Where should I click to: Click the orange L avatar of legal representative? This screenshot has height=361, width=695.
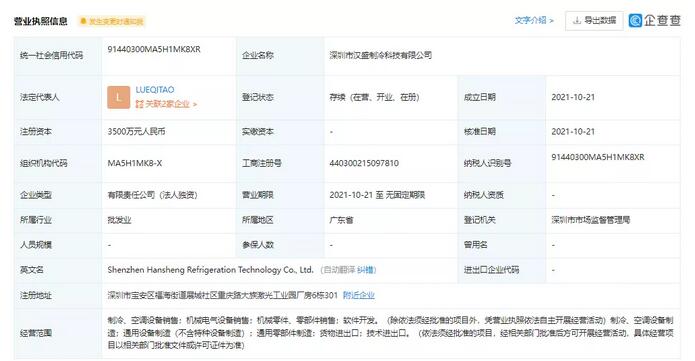click(x=118, y=97)
